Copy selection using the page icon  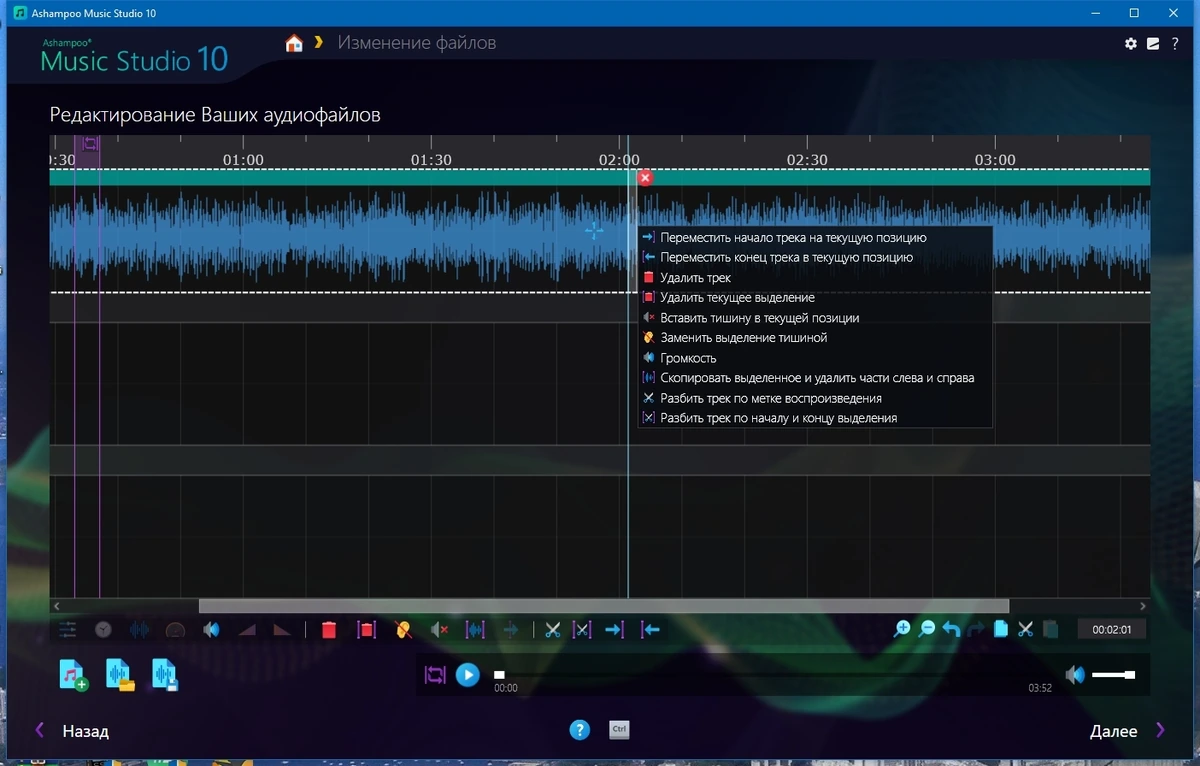pyautogui.click(x=1001, y=629)
